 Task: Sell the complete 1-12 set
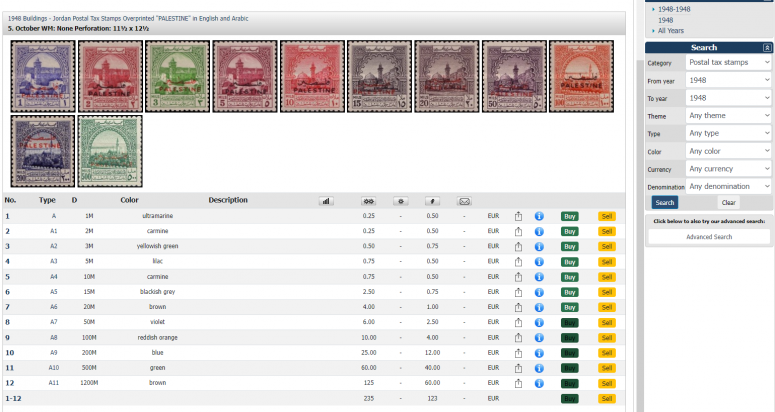[606, 399]
